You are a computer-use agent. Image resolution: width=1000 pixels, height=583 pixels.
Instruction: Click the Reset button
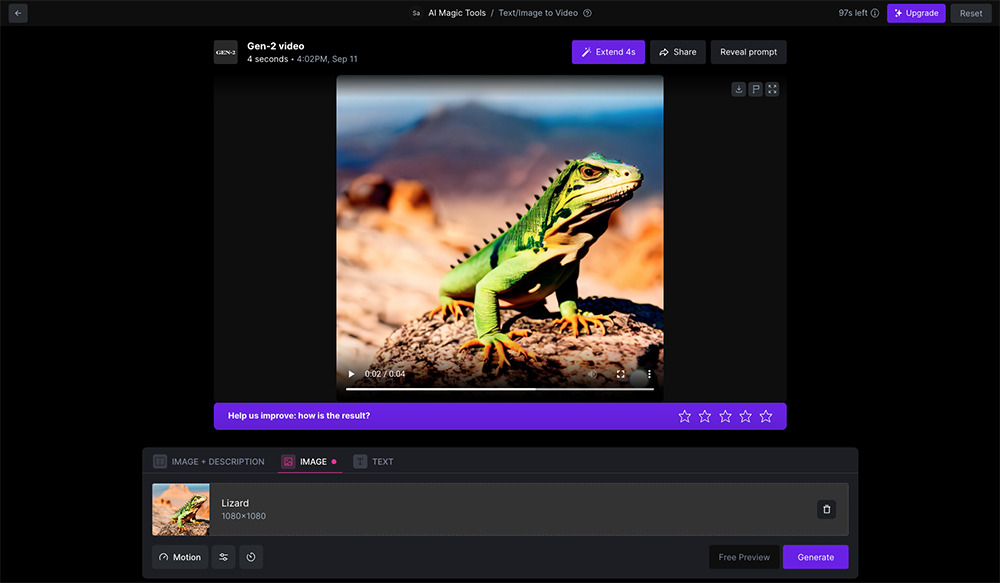point(971,13)
